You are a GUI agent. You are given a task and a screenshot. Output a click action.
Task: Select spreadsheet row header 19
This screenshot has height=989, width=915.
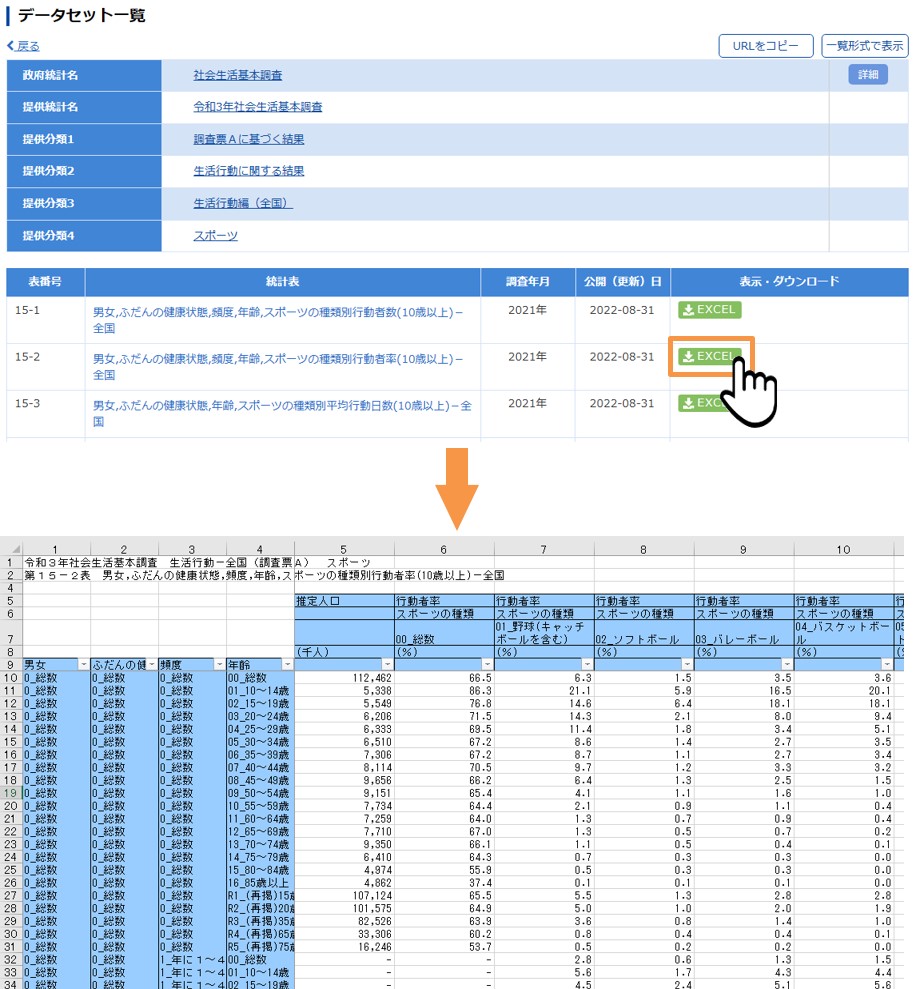(x=11, y=793)
